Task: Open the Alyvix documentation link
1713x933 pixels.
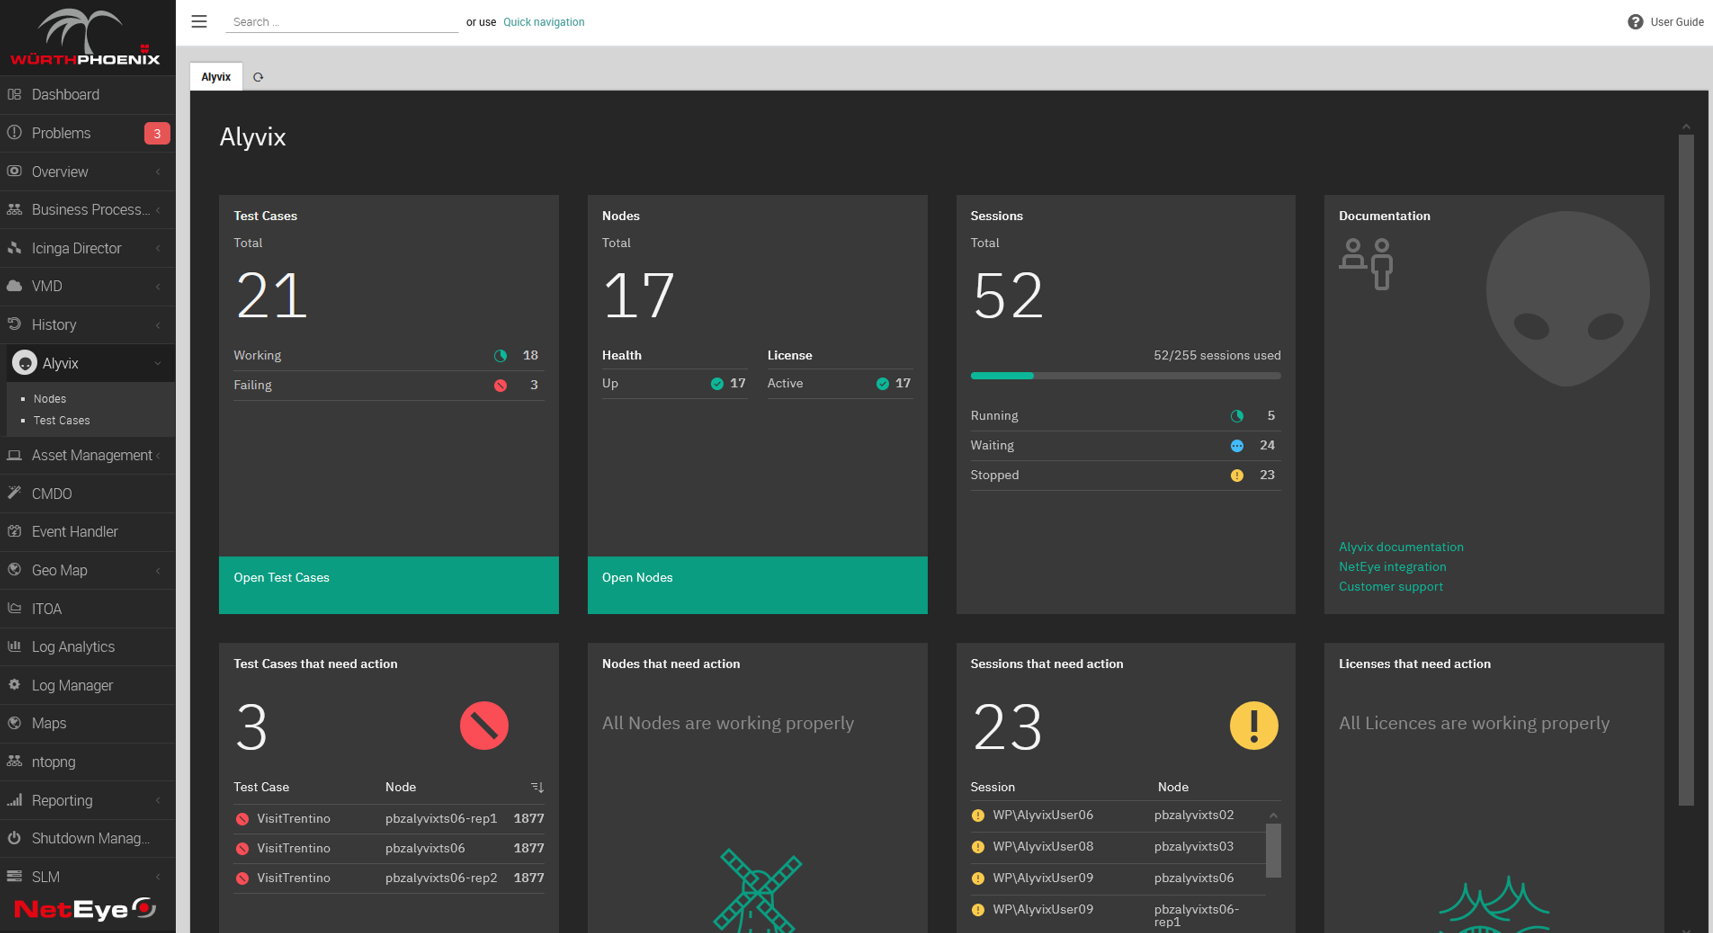Action: (x=1401, y=547)
